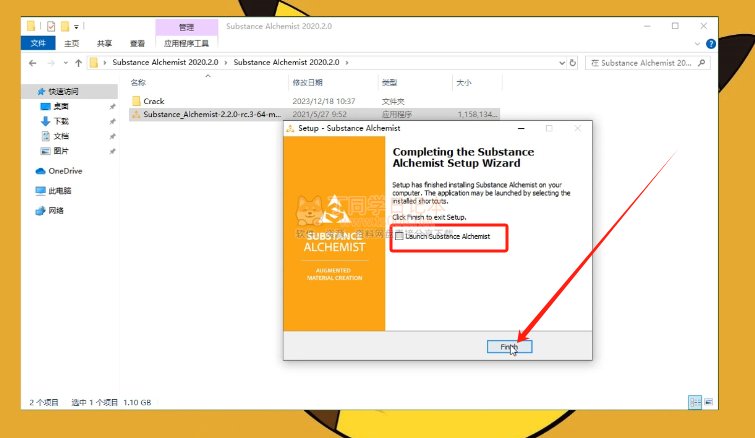
Task: Click the address bar folder icon
Action: coord(94,63)
